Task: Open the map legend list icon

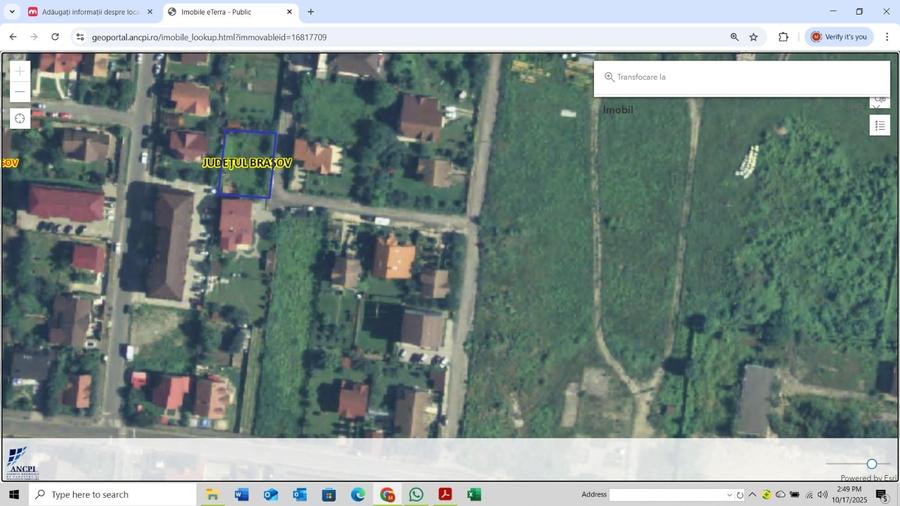Action: [879, 126]
